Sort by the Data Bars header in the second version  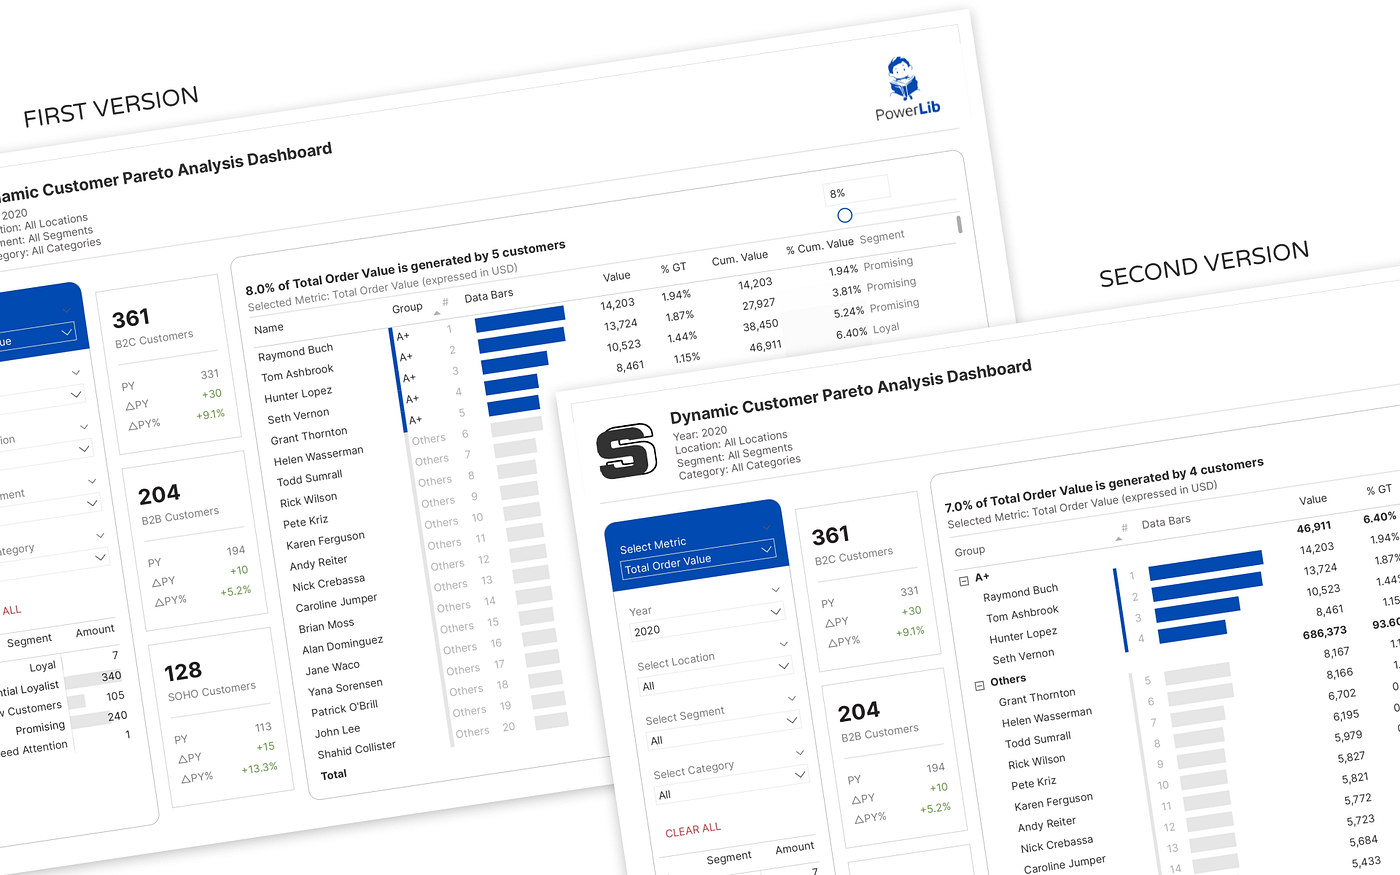1166,521
